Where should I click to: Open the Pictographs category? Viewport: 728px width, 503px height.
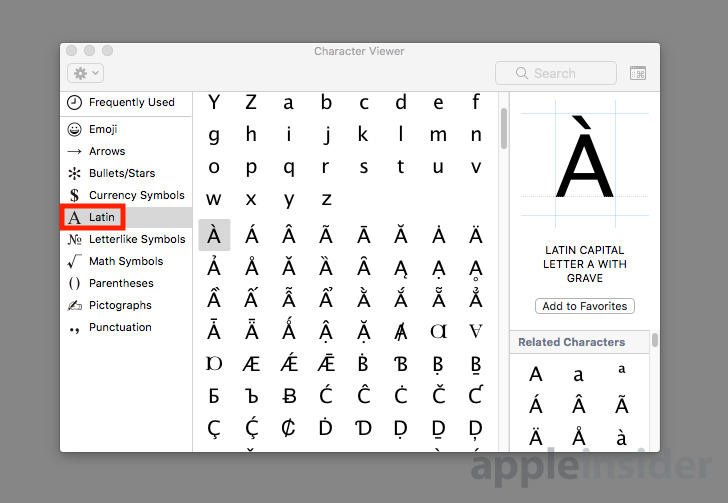pyautogui.click(x=126, y=305)
